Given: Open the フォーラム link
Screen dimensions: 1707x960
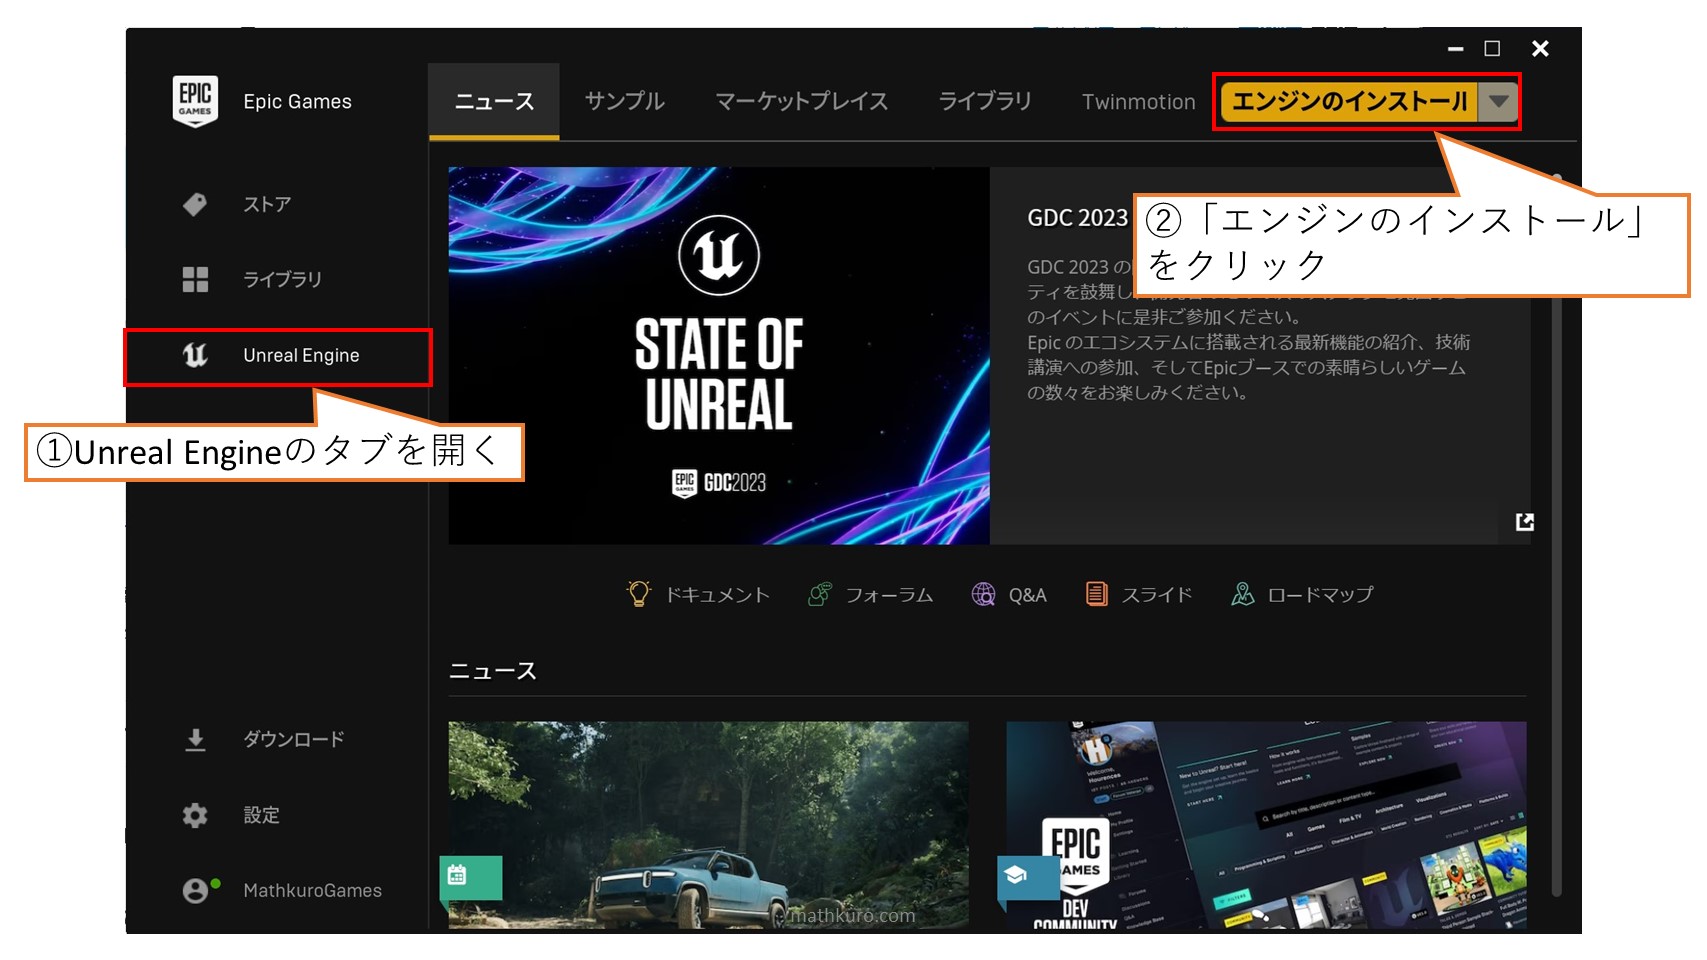Looking at the screenshot, I should 889,595.
